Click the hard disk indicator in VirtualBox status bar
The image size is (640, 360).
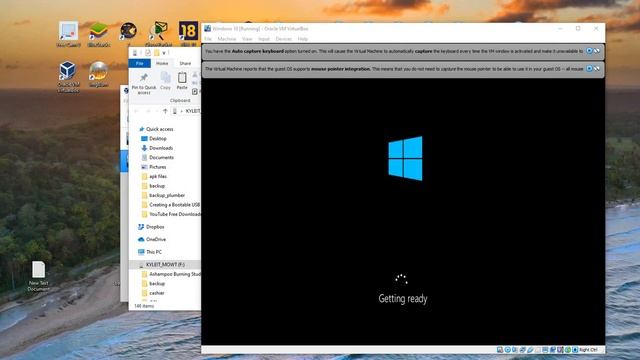coord(500,350)
